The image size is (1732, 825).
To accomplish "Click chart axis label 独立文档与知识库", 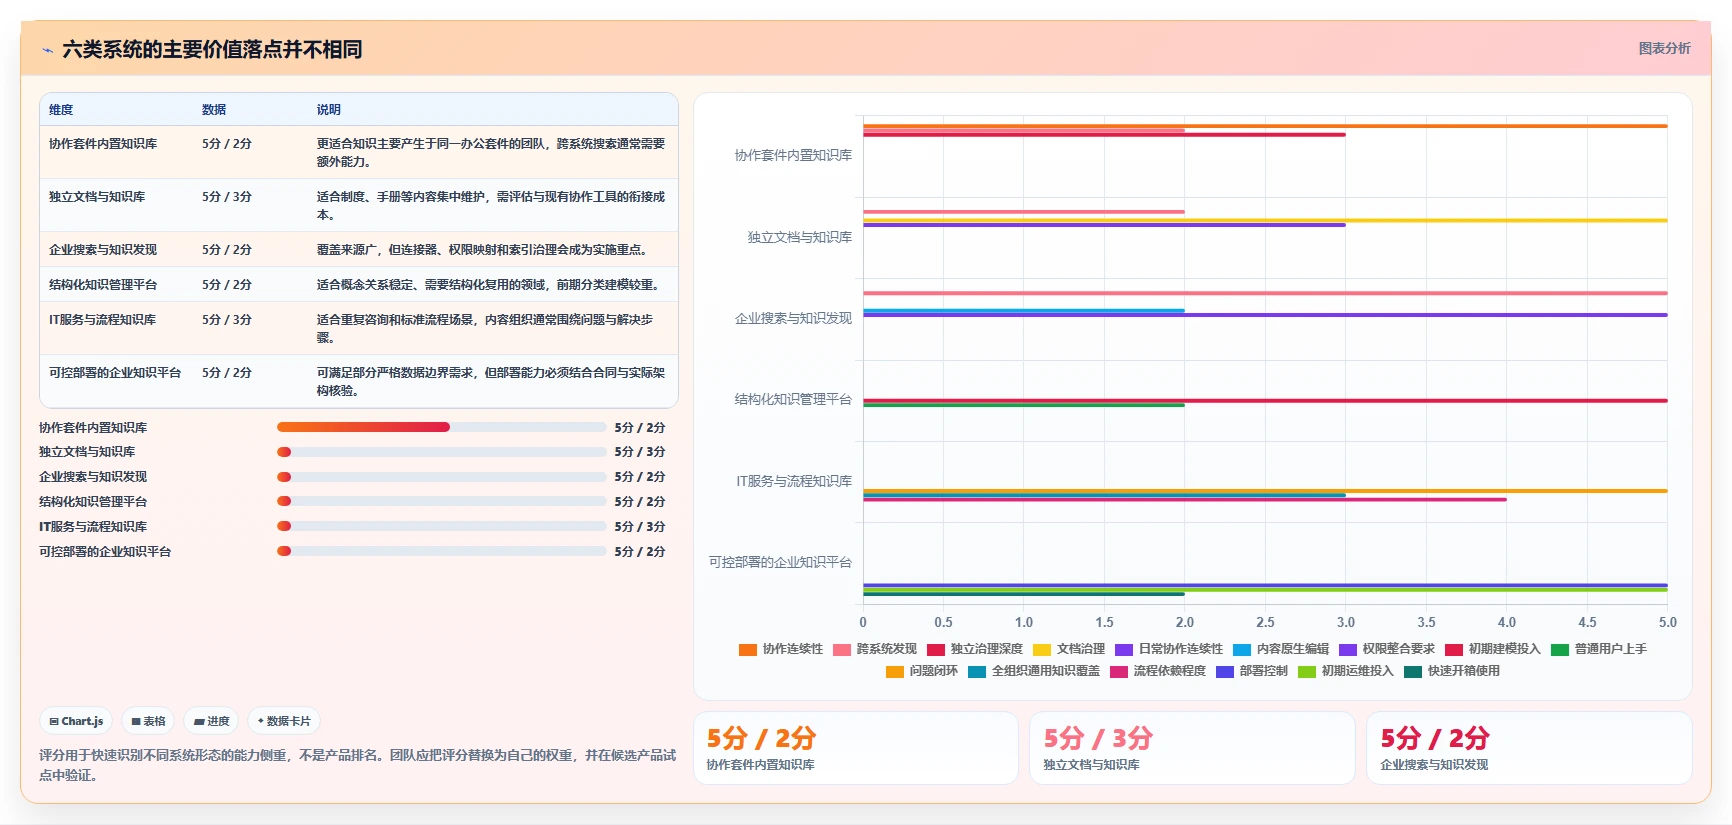I will tap(799, 237).
